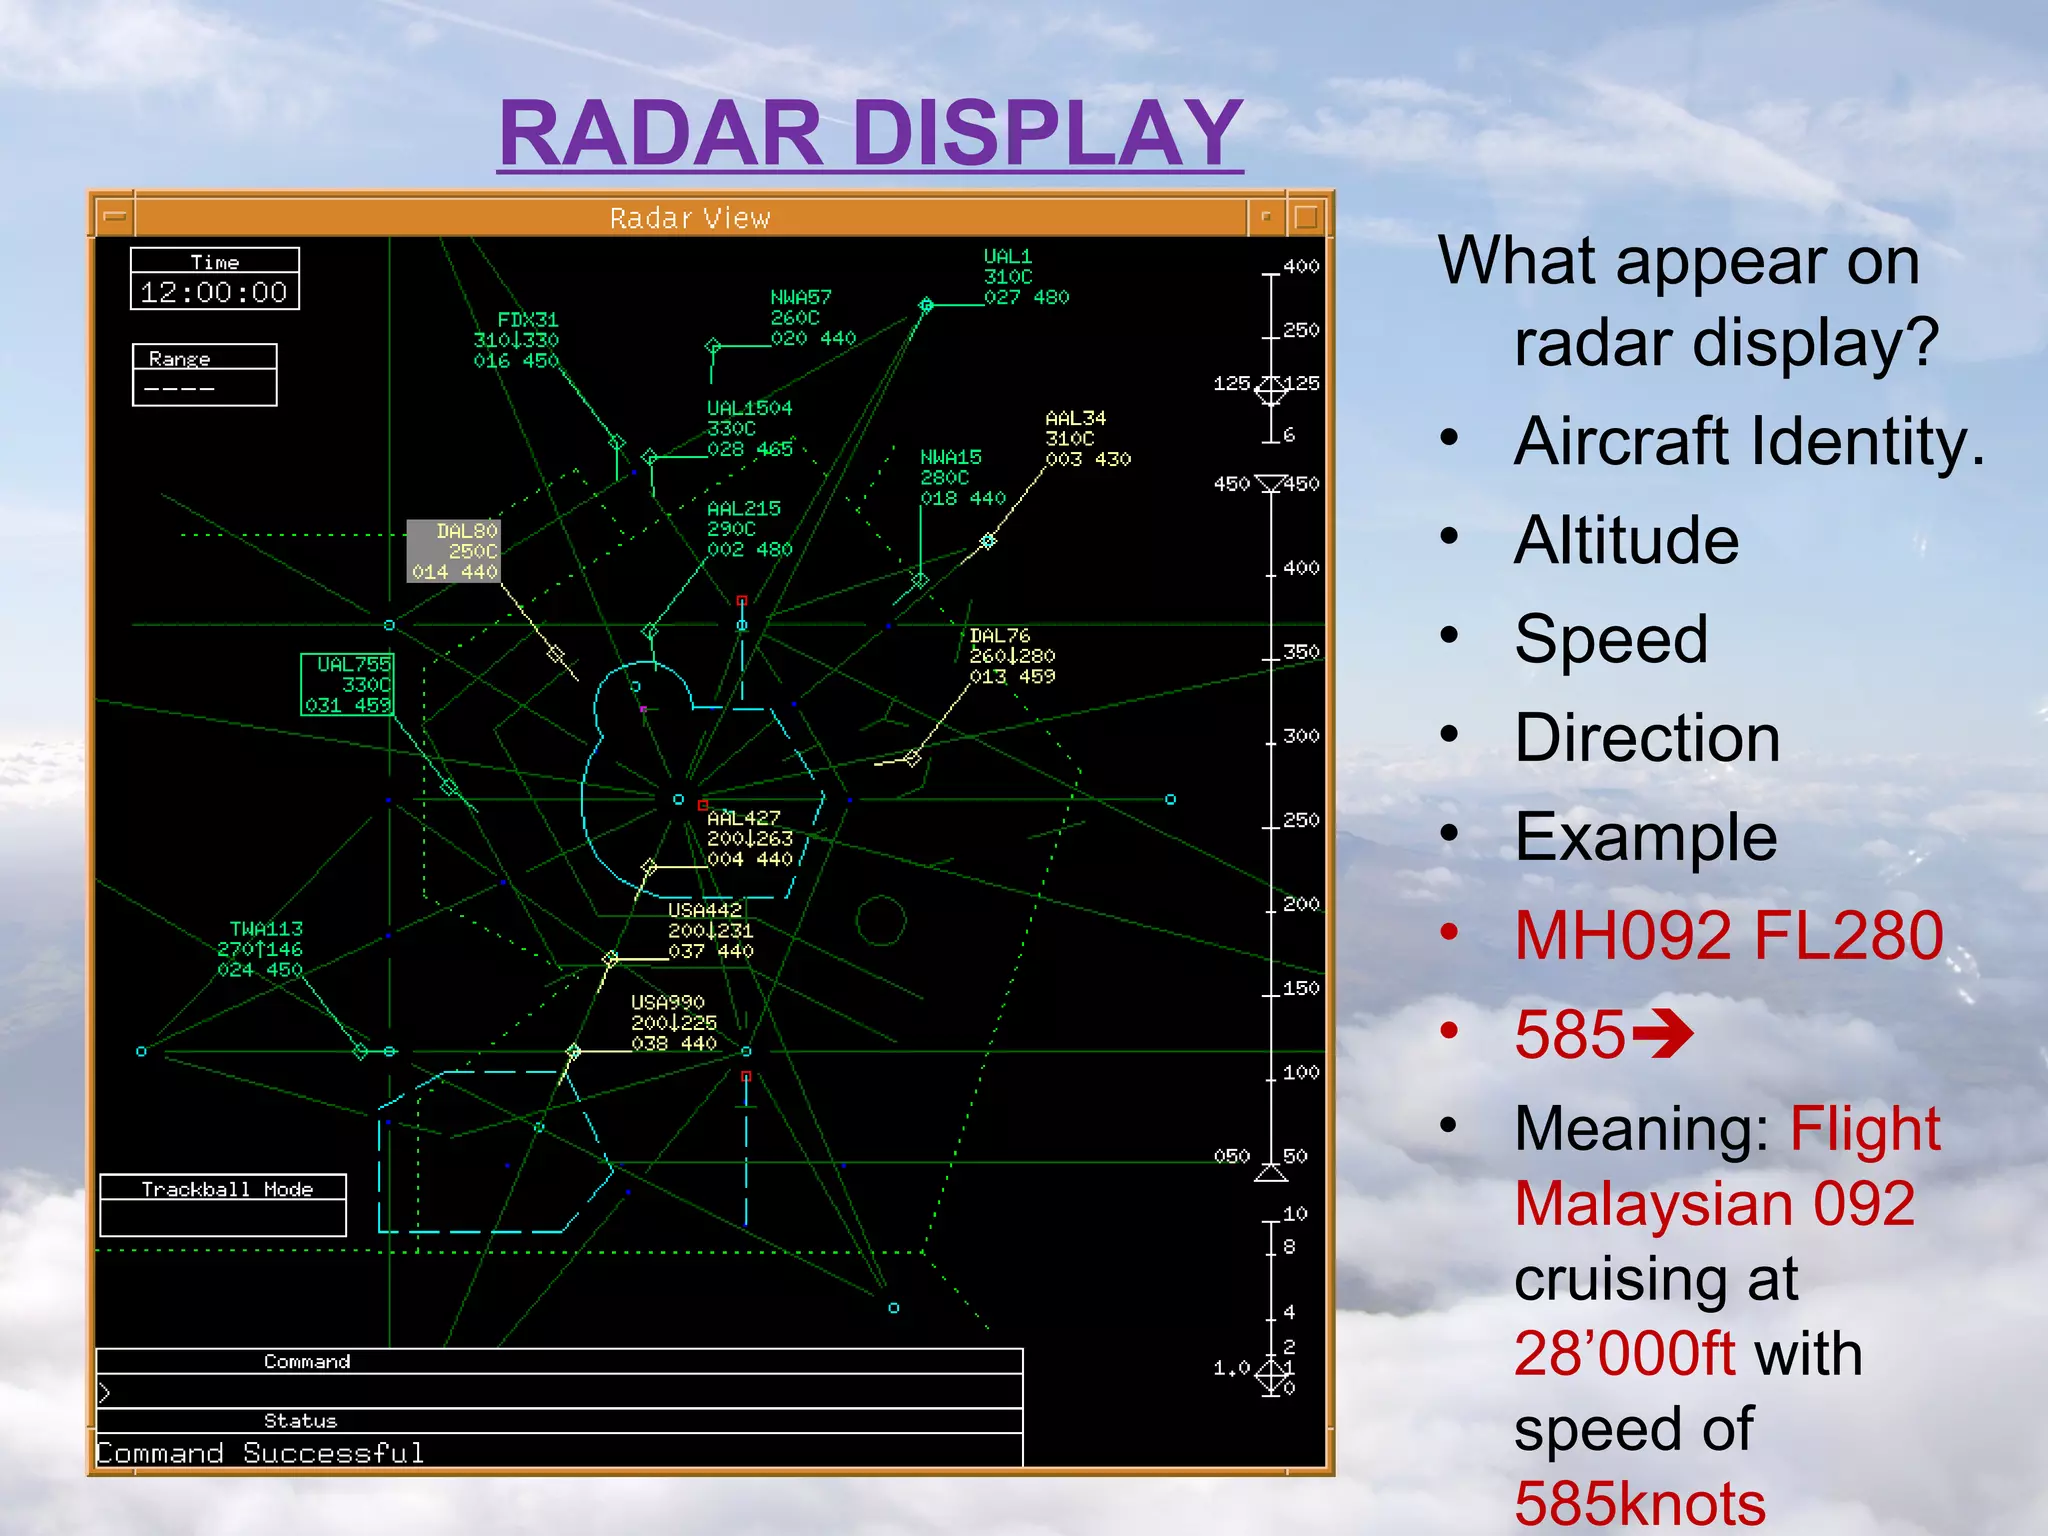Click the DAL76 aircraft target diamond
The height and width of the screenshot is (1536, 2048).
pos(912,758)
